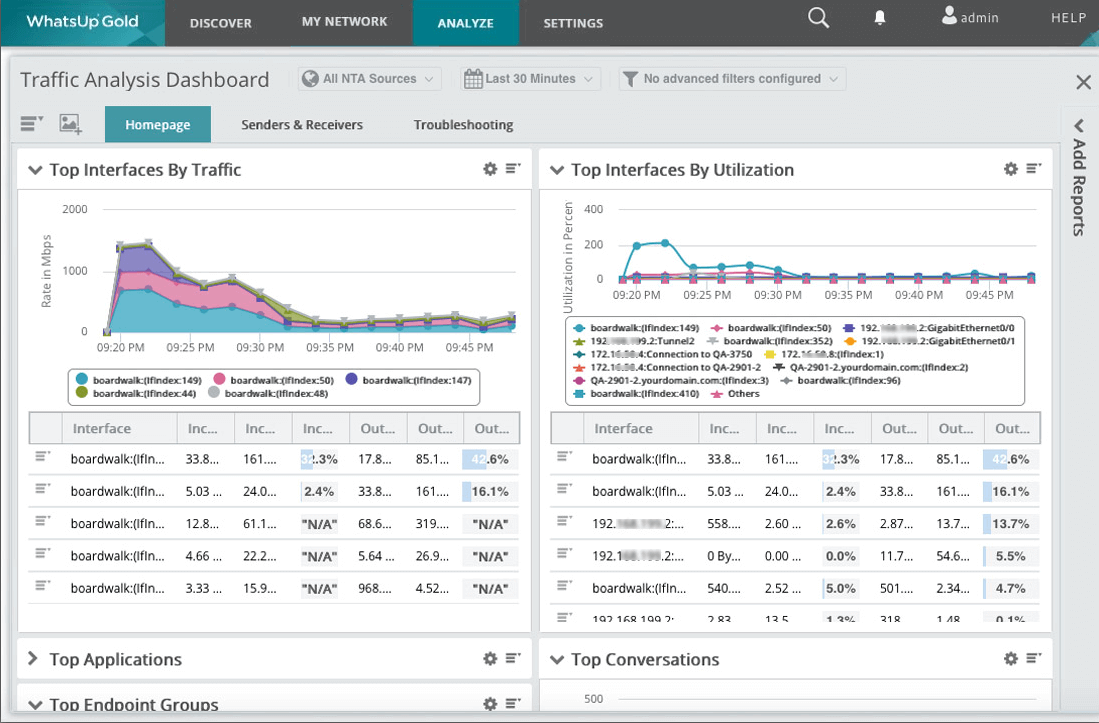Click the export image icon under the dashboard title
Image resolution: width=1099 pixels, height=723 pixels.
point(68,123)
